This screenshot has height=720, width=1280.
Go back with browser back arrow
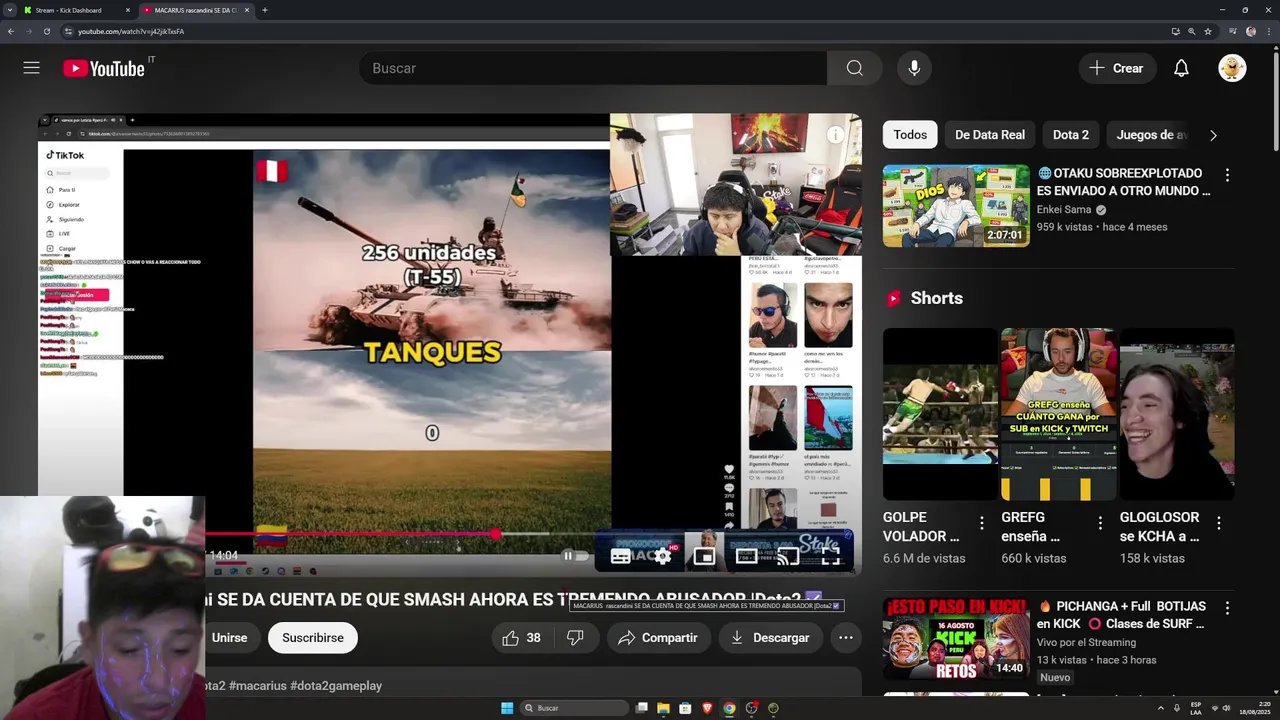(11, 31)
